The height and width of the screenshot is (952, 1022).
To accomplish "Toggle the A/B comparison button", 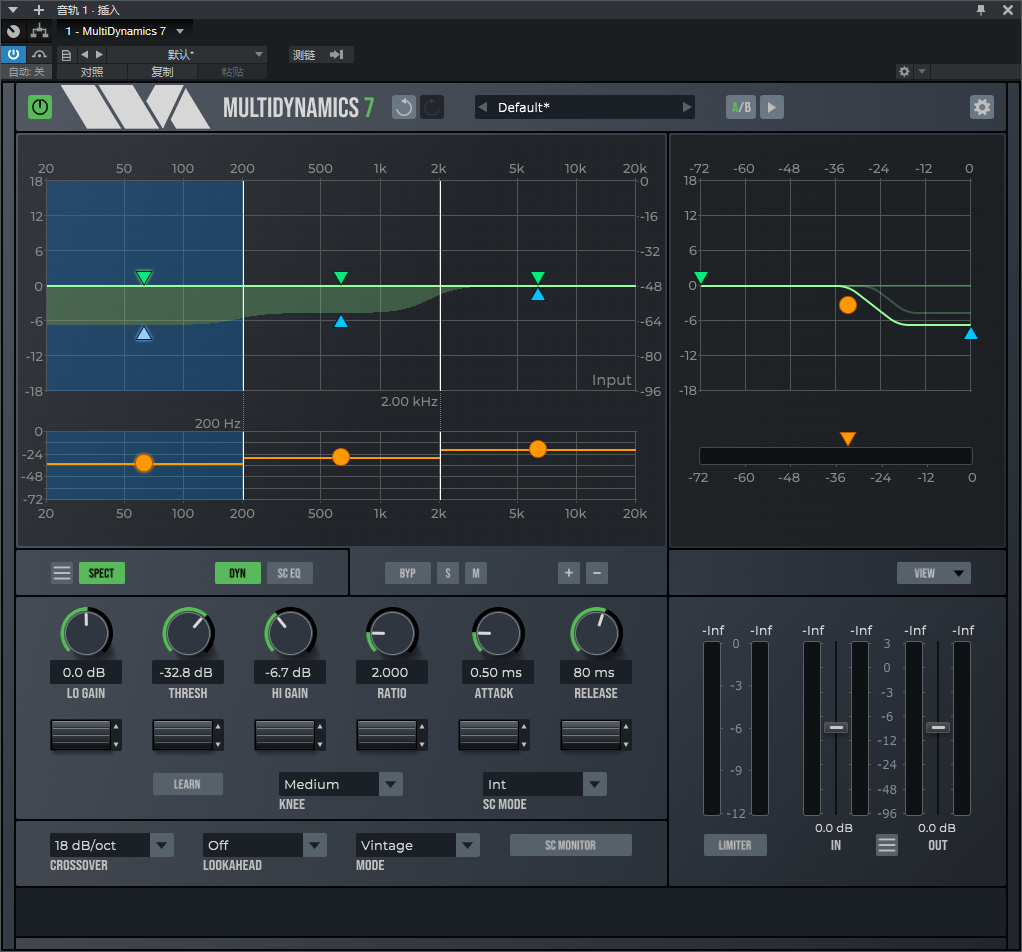I will pos(741,107).
